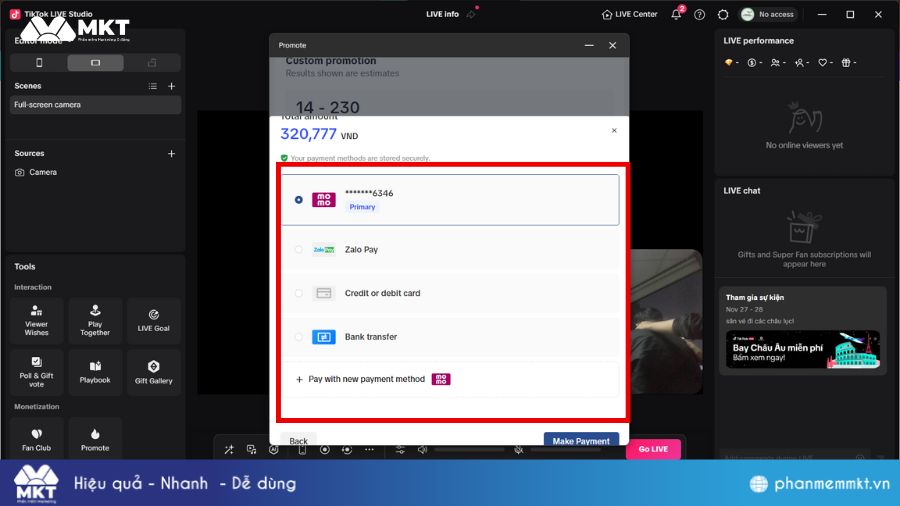
Task: Open the more options ellipsis
Action: click(x=369, y=449)
